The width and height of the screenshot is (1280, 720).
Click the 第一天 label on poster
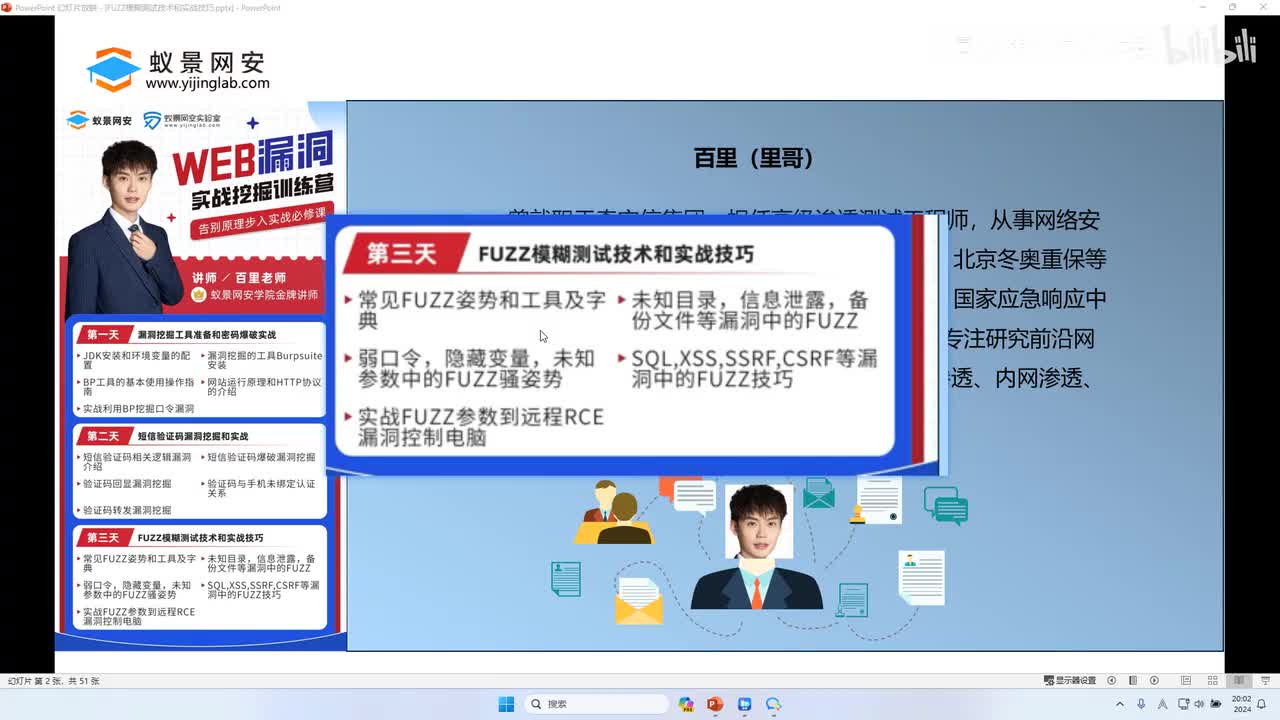point(102,334)
